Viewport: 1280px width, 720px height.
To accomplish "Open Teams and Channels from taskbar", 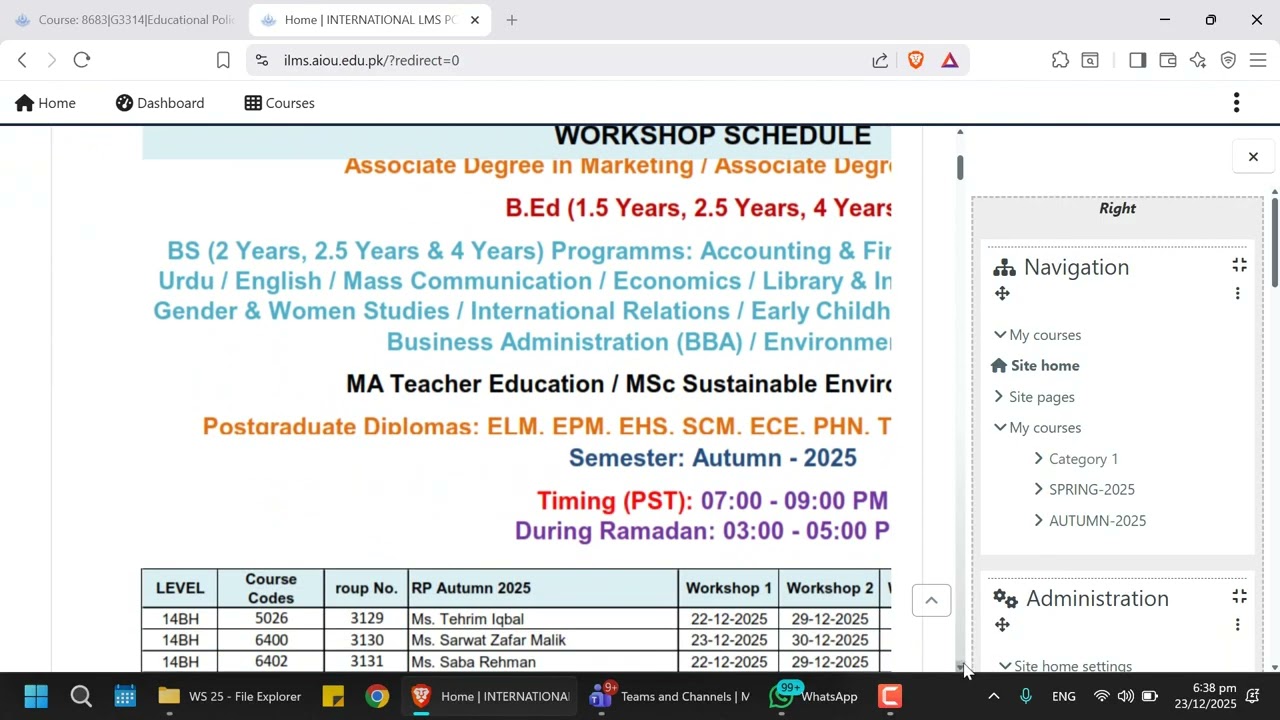I will click(669, 696).
